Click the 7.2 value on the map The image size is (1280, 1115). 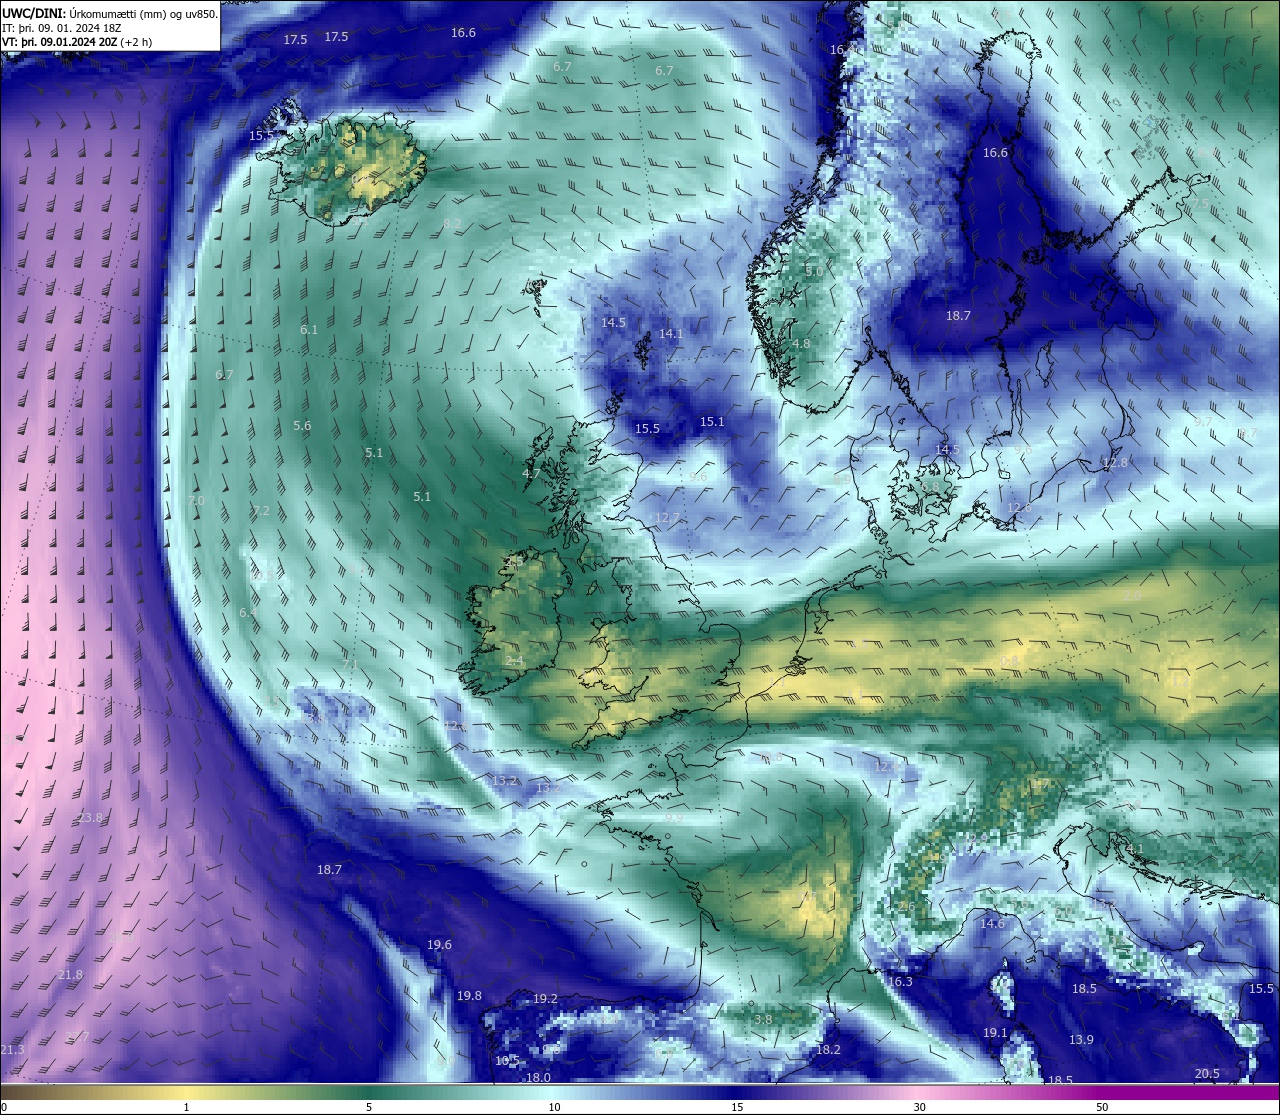point(261,510)
